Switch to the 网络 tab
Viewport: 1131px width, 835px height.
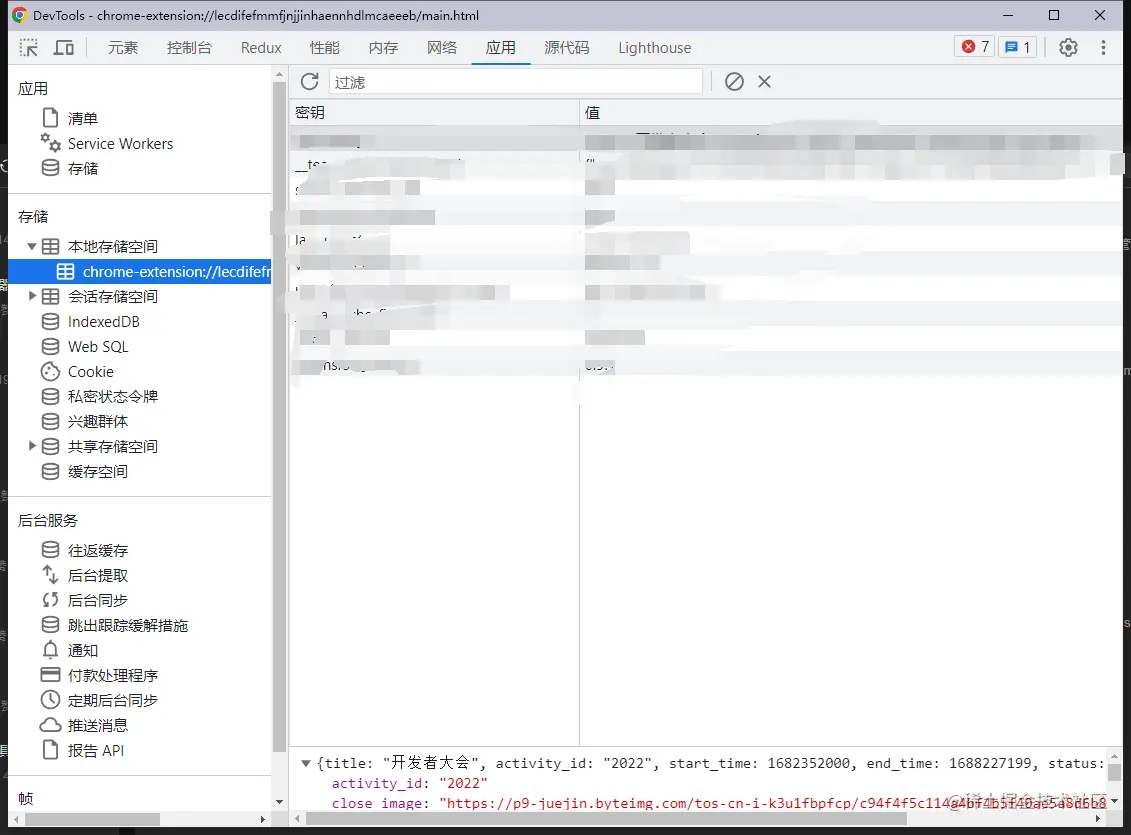coord(442,48)
